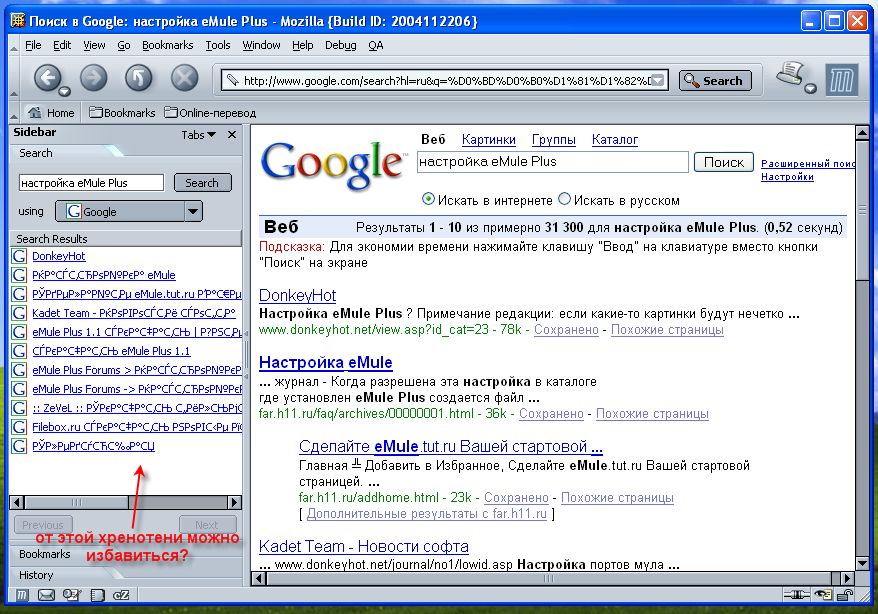Open the Help menu
The width and height of the screenshot is (878, 614).
(302, 45)
